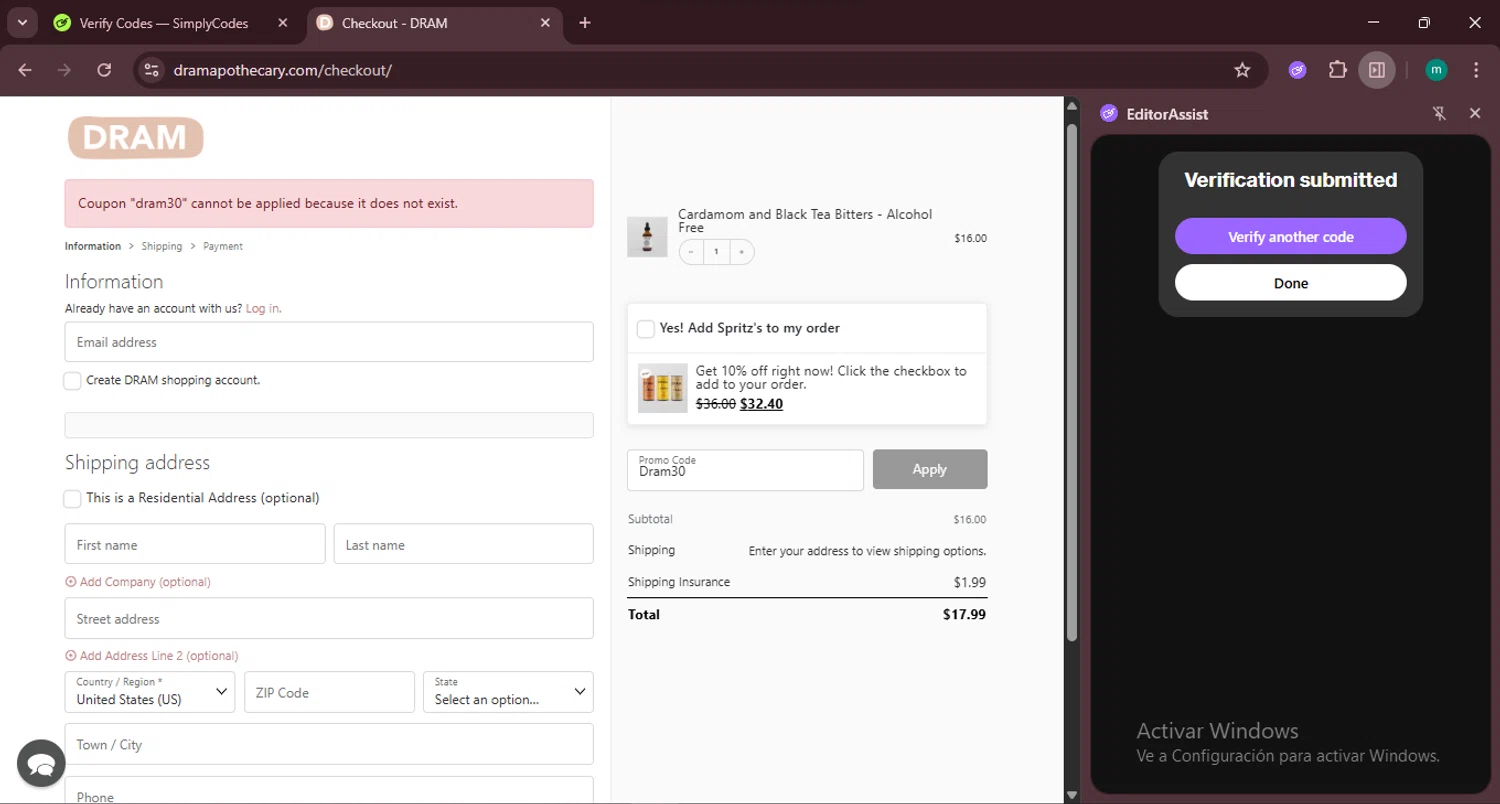Viewport: 1500px width, 804px height.
Task: Expand Add Address Line 2 (optional)
Action: [152, 656]
